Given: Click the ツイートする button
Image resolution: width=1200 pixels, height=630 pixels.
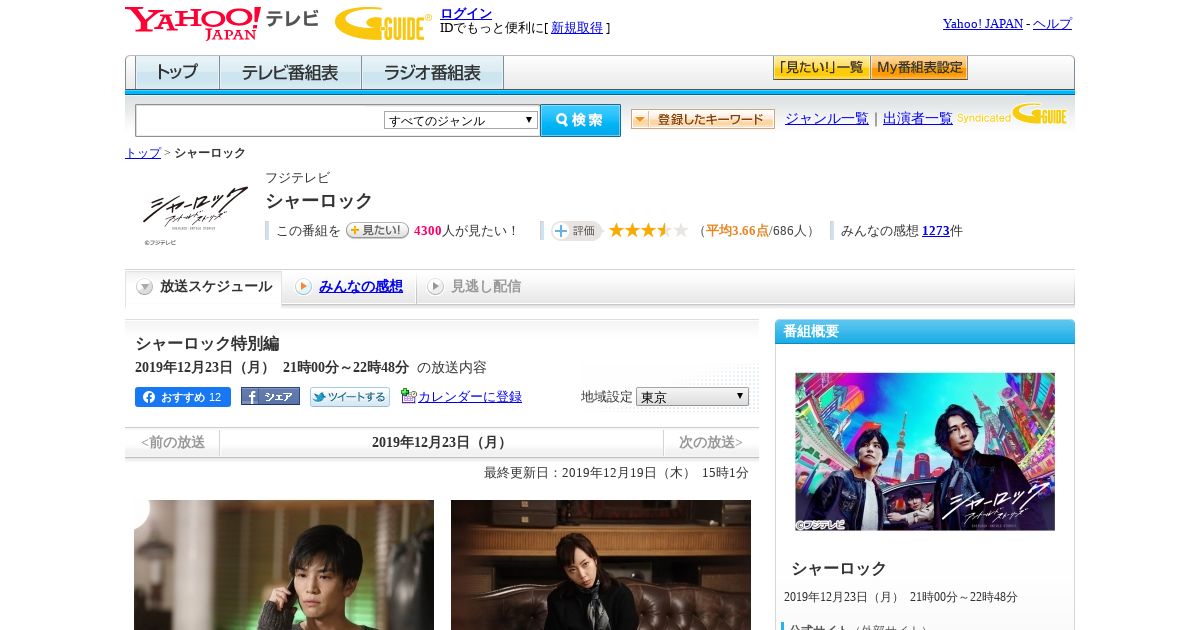Looking at the screenshot, I should tap(350, 397).
